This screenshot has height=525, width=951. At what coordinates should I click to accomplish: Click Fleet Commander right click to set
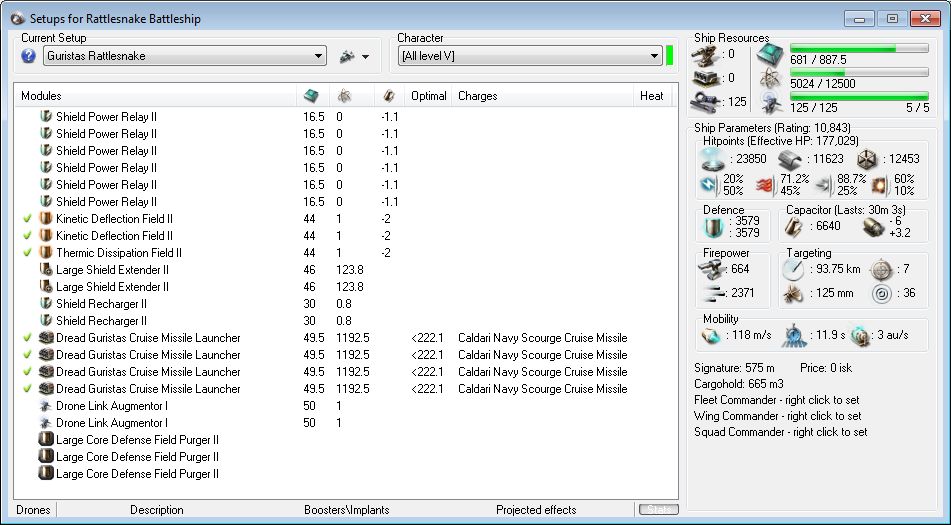pos(776,400)
